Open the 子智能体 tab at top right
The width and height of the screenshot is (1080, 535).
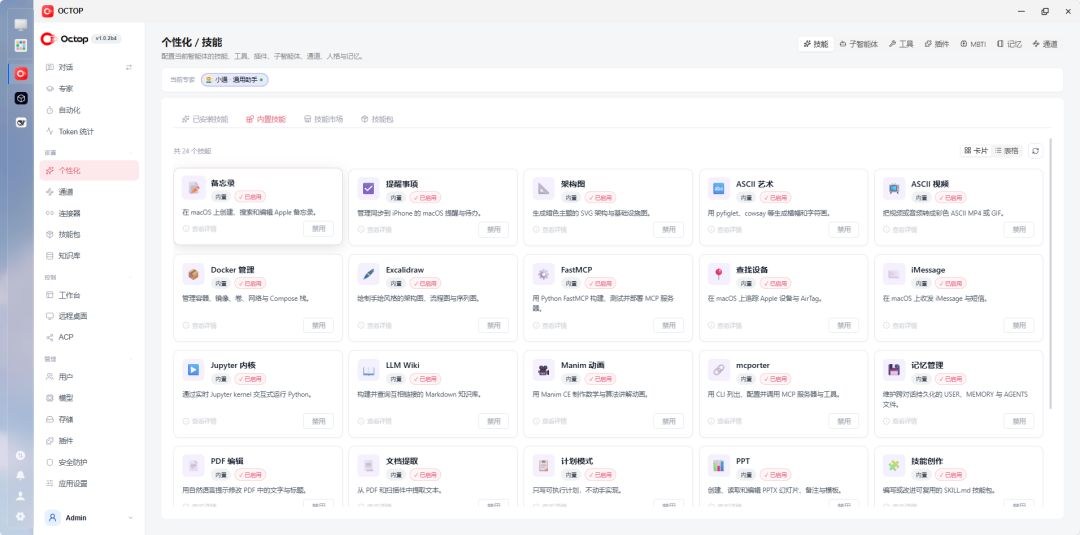859,43
